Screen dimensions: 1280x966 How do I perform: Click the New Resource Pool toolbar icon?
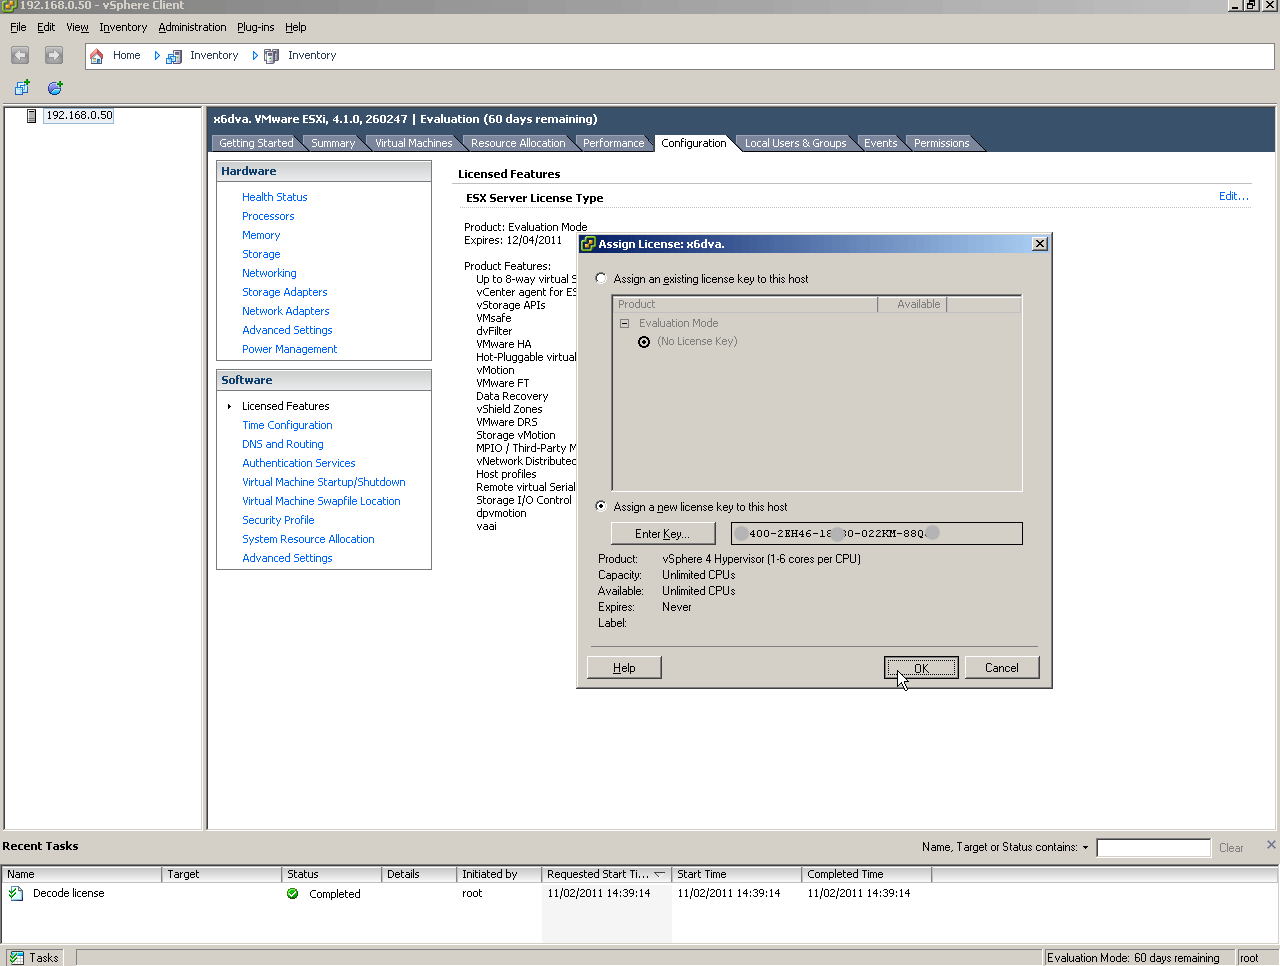55,88
